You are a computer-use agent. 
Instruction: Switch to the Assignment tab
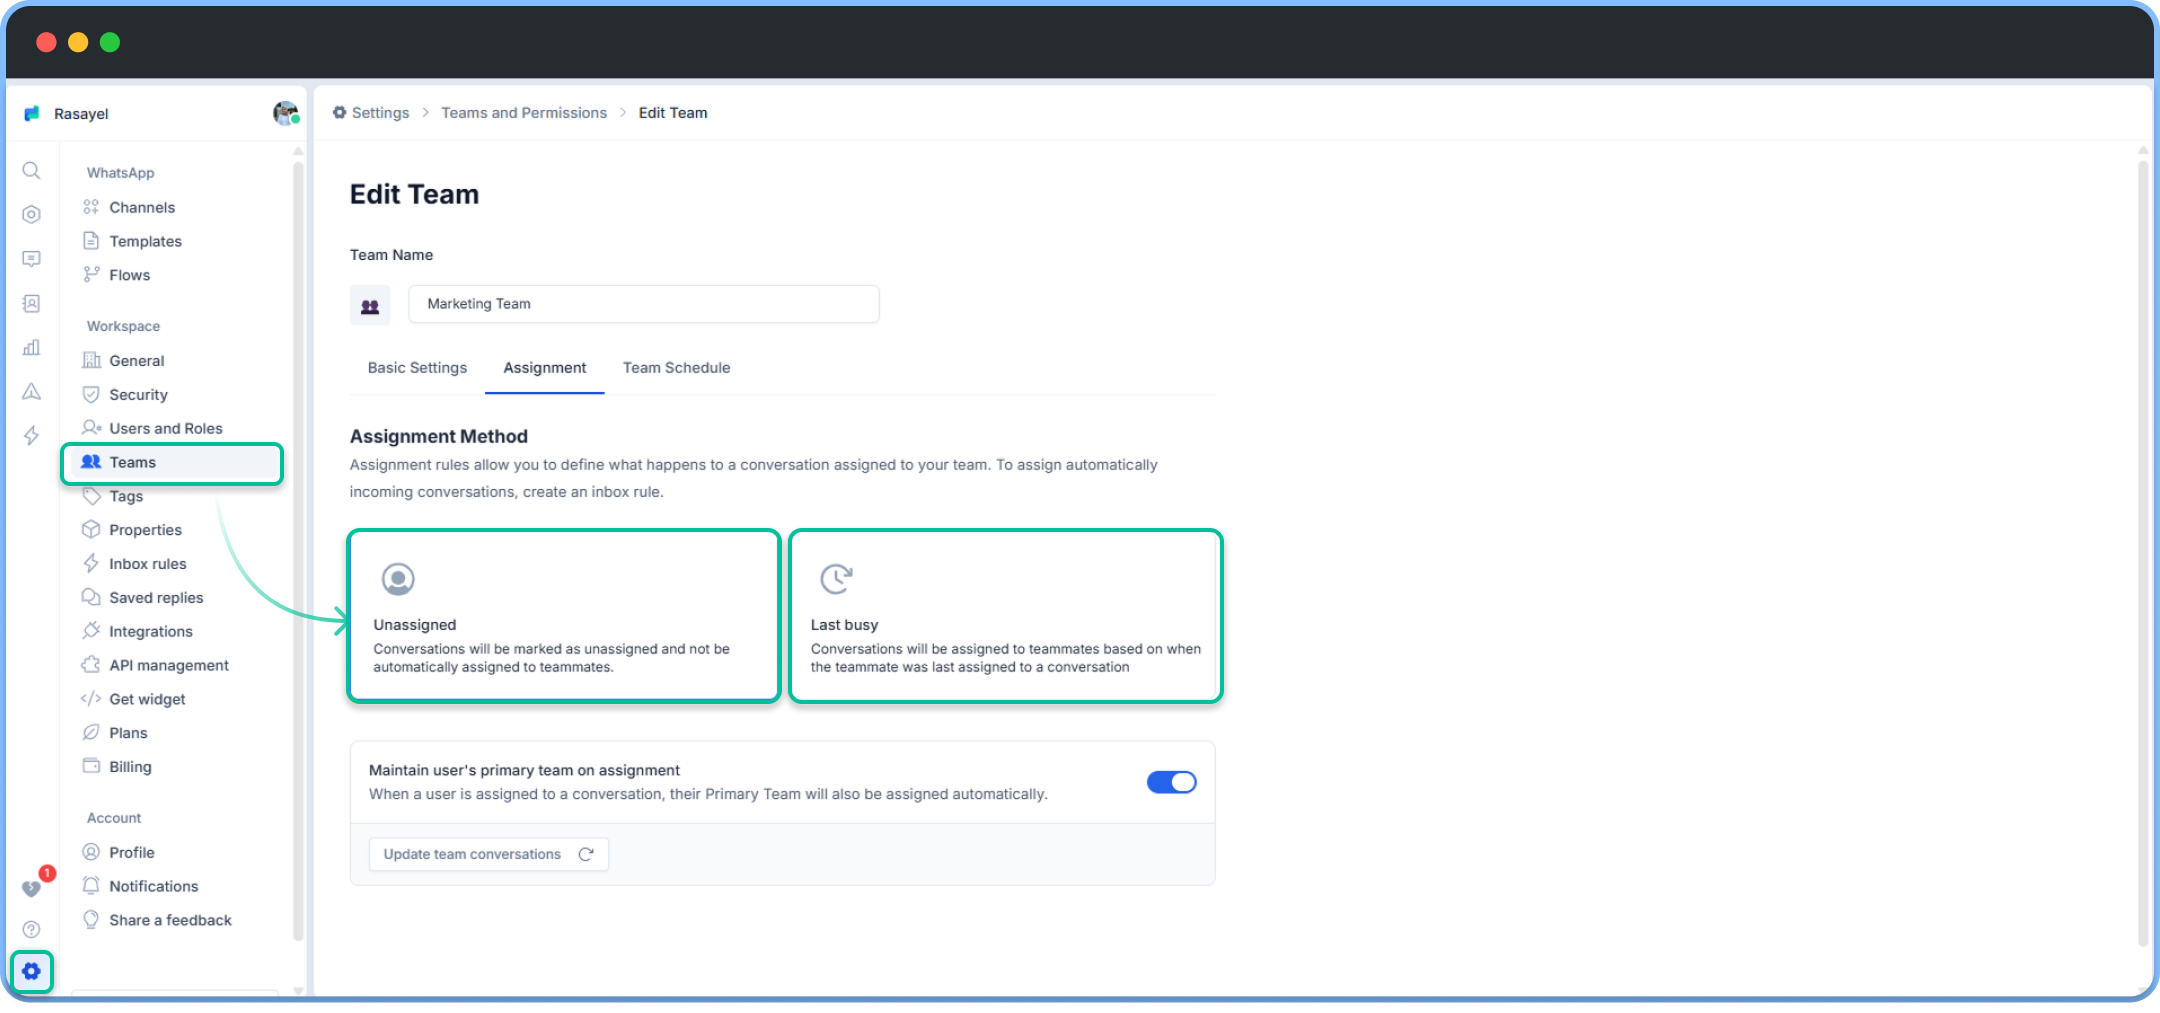pyautogui.click(x=545, y=368)
